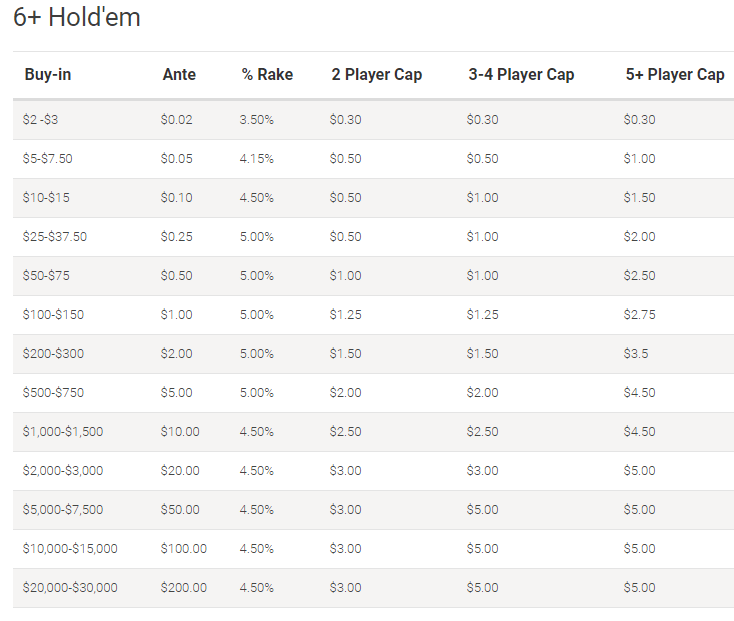Select the $10,000-$15,000 buy-in cell
The height and width of the screenshot is (621, 734).
pos(70,548)
